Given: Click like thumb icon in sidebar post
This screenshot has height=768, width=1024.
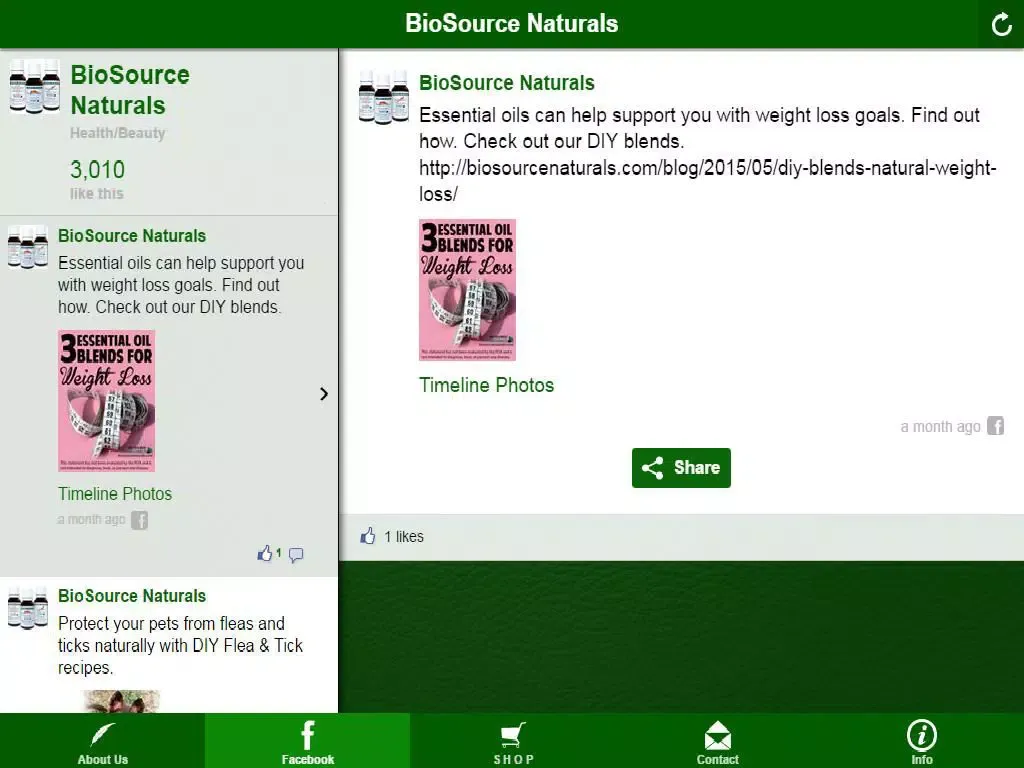Looking at the screenshot, I should click(x=264, y=554).
